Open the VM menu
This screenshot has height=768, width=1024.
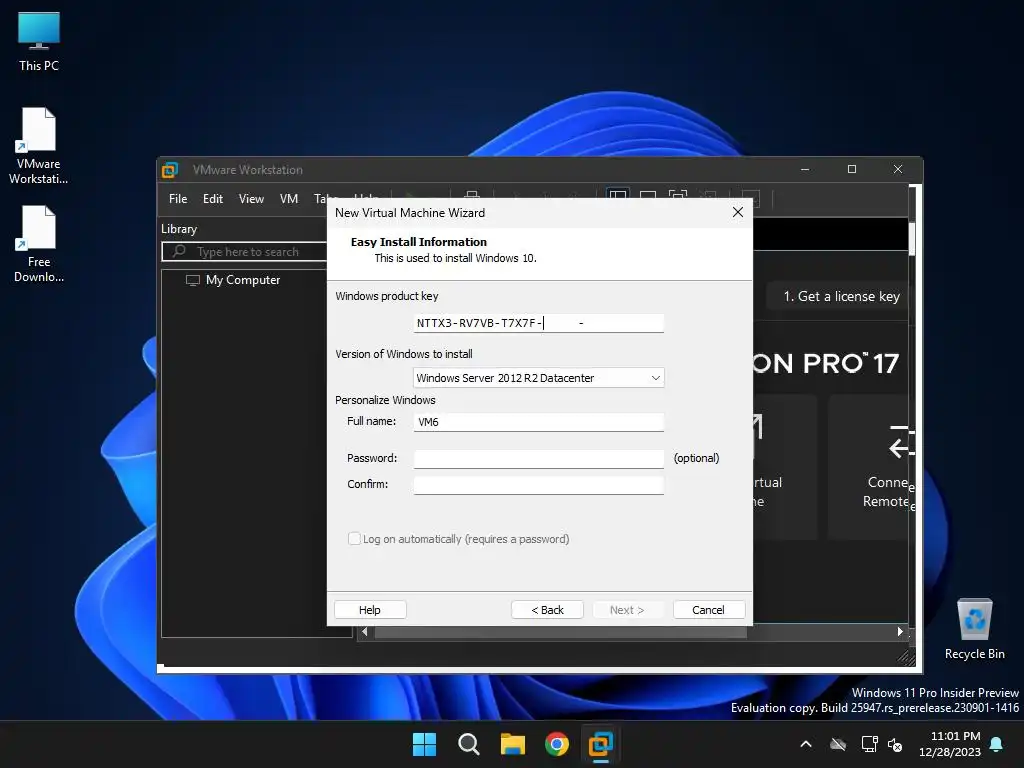289,199
